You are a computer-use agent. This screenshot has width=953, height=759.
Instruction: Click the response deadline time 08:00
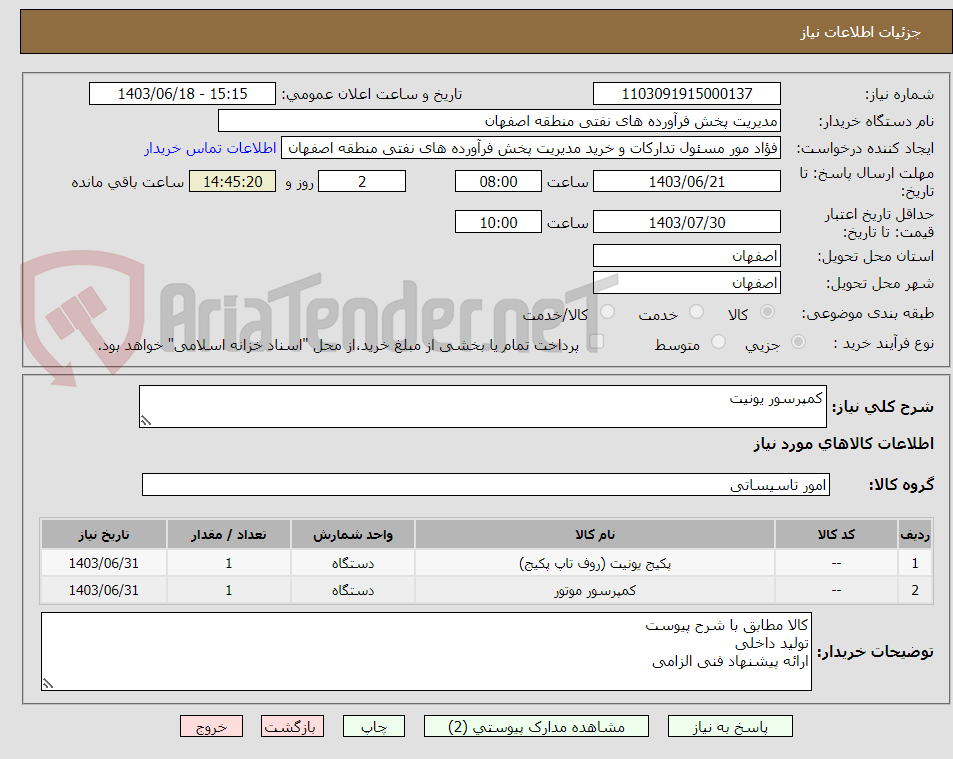coord(498,181)
